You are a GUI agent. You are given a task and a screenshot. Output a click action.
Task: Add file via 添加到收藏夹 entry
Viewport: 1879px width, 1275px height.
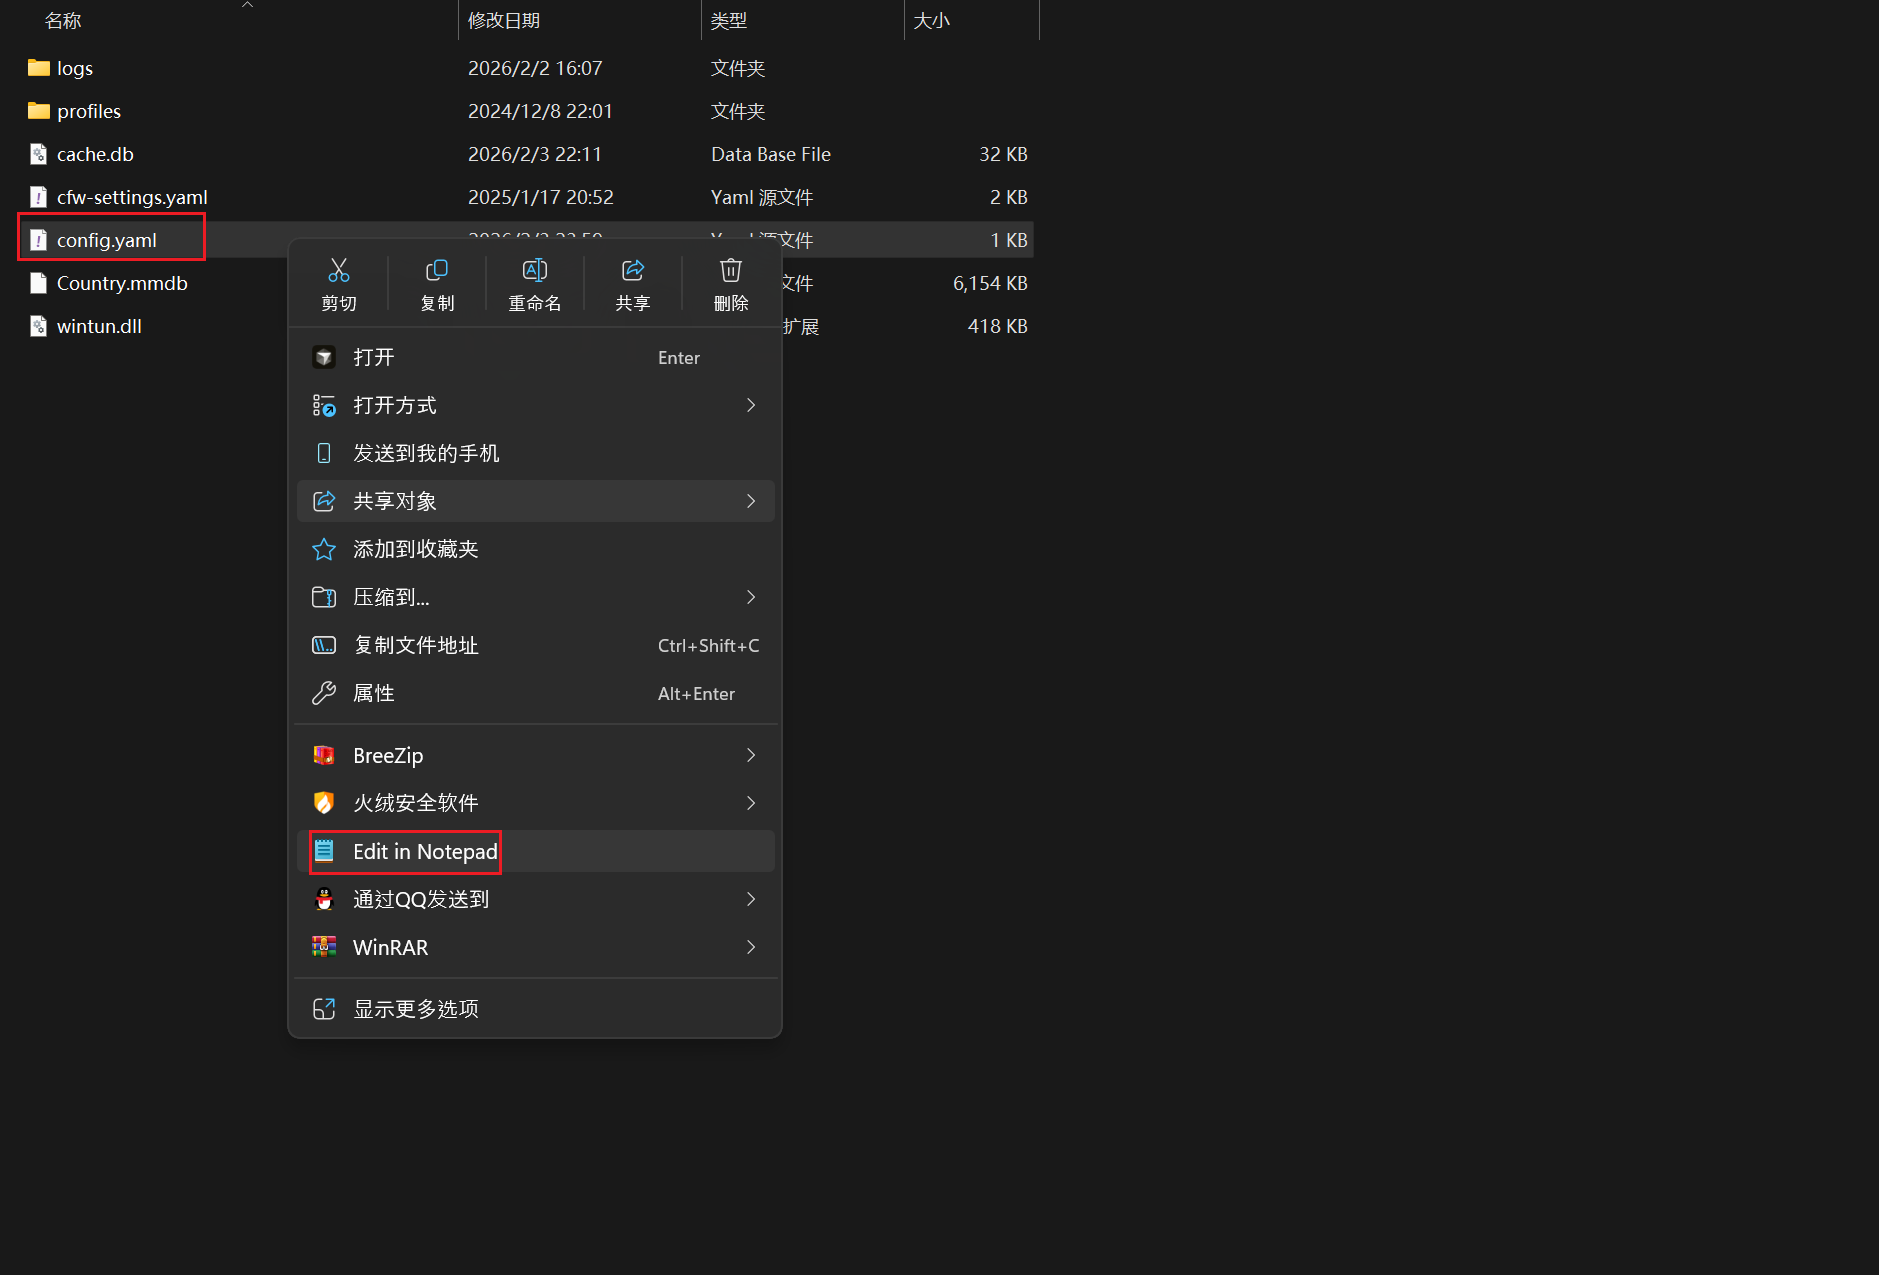pyautogui.click(x=416, y=549)
